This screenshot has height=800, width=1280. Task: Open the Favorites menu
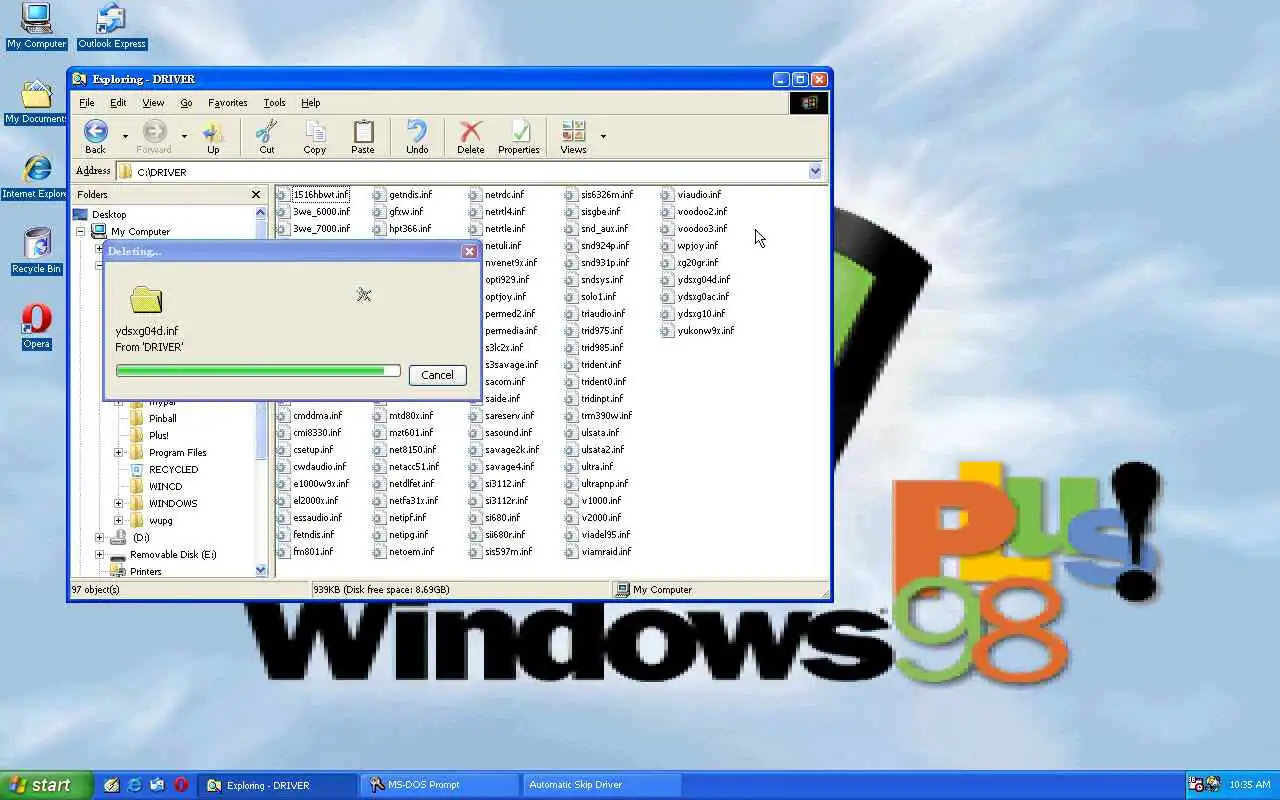click(x=228, y=103)
